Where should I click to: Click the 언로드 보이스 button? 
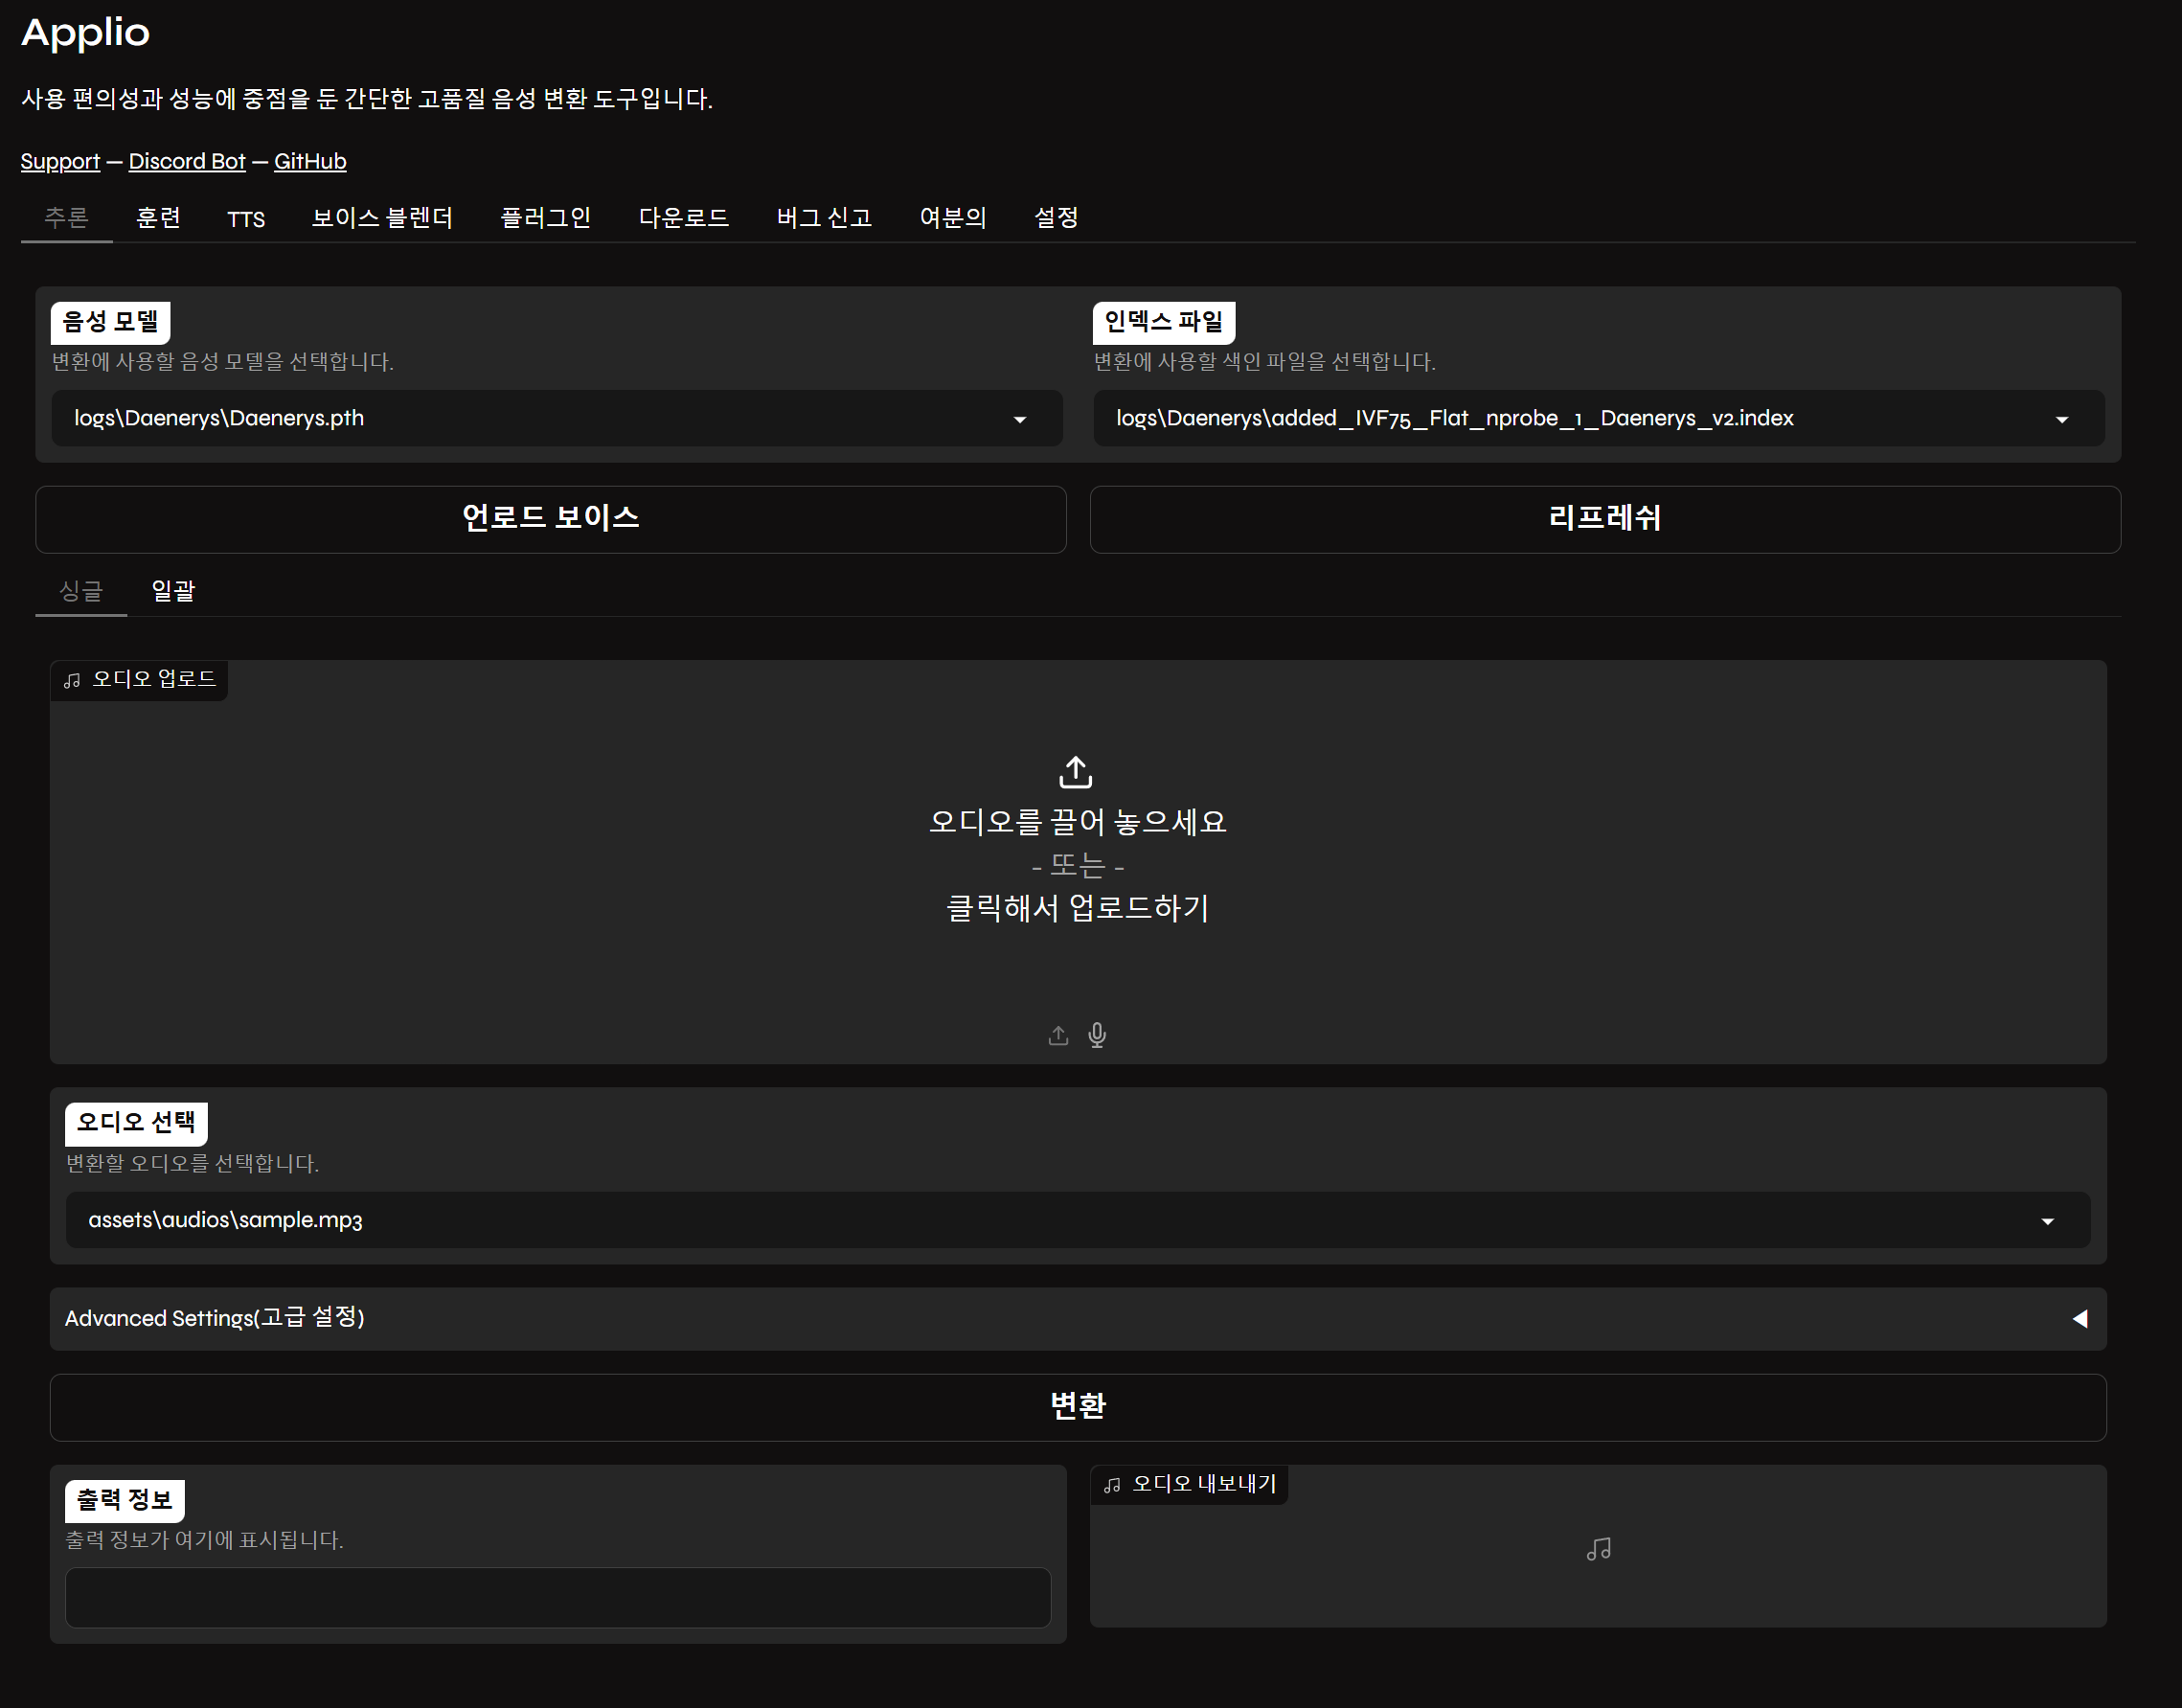[550, 519]
